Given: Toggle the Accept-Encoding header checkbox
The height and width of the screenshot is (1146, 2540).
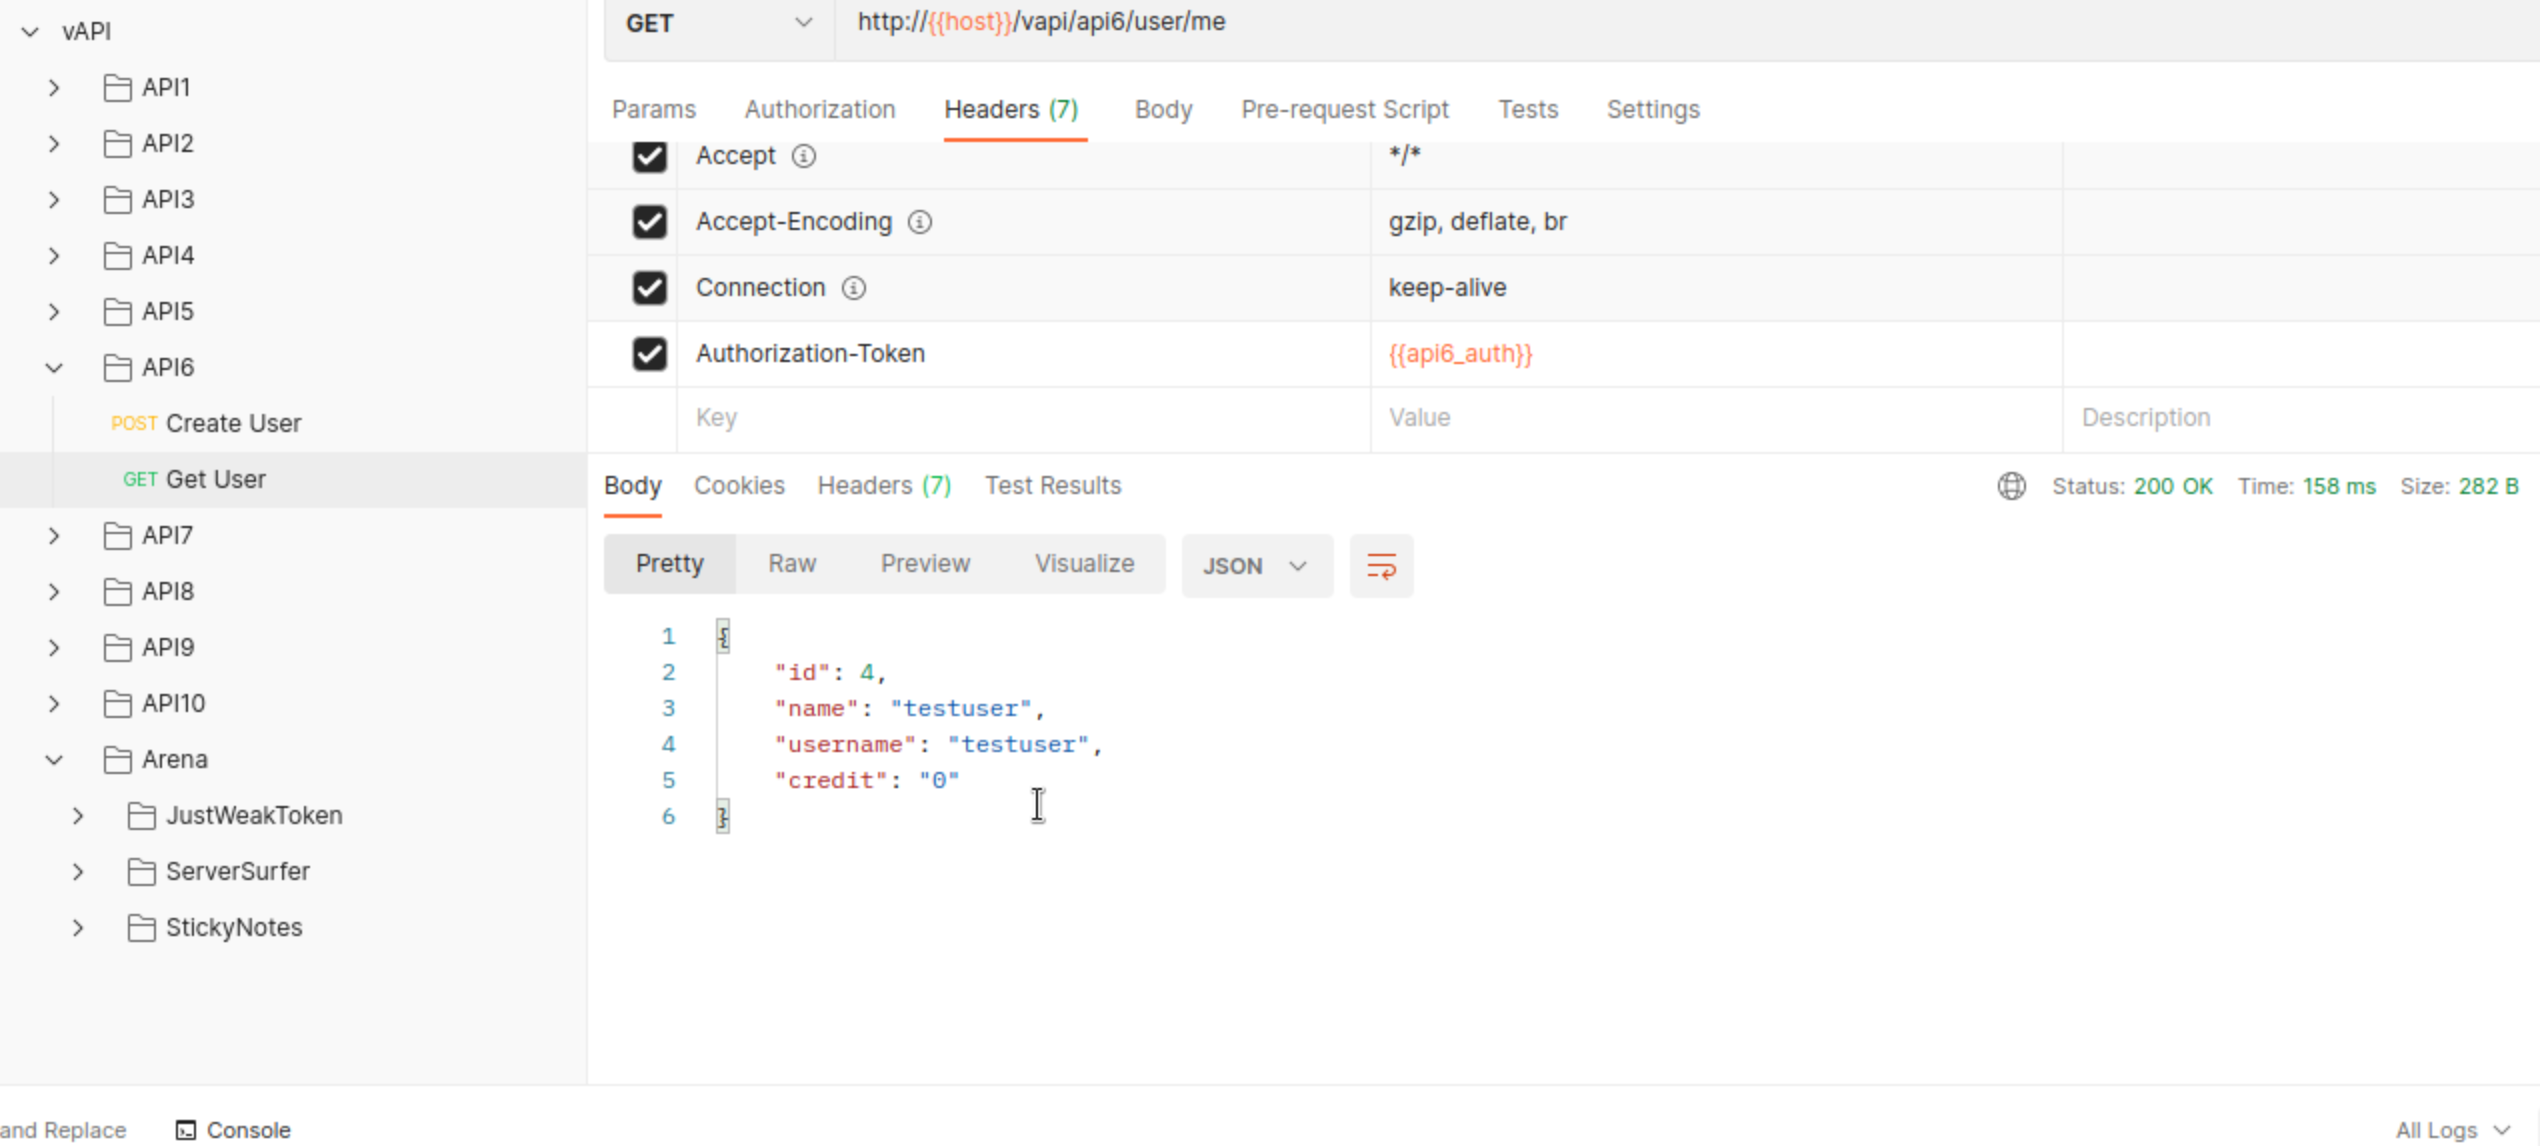Looking at the screenshot, I should click(649, 222).
